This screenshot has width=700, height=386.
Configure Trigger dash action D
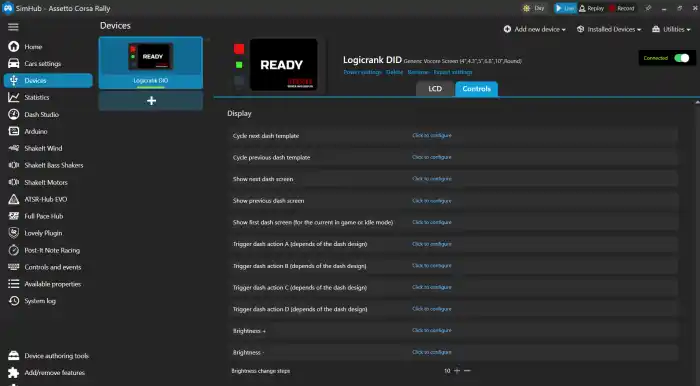tap(432, 309)
